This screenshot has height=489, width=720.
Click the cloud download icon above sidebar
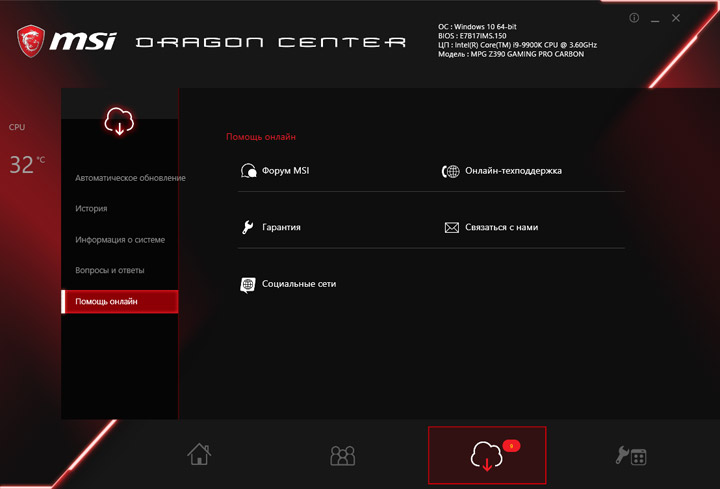[x=119, y=121]
